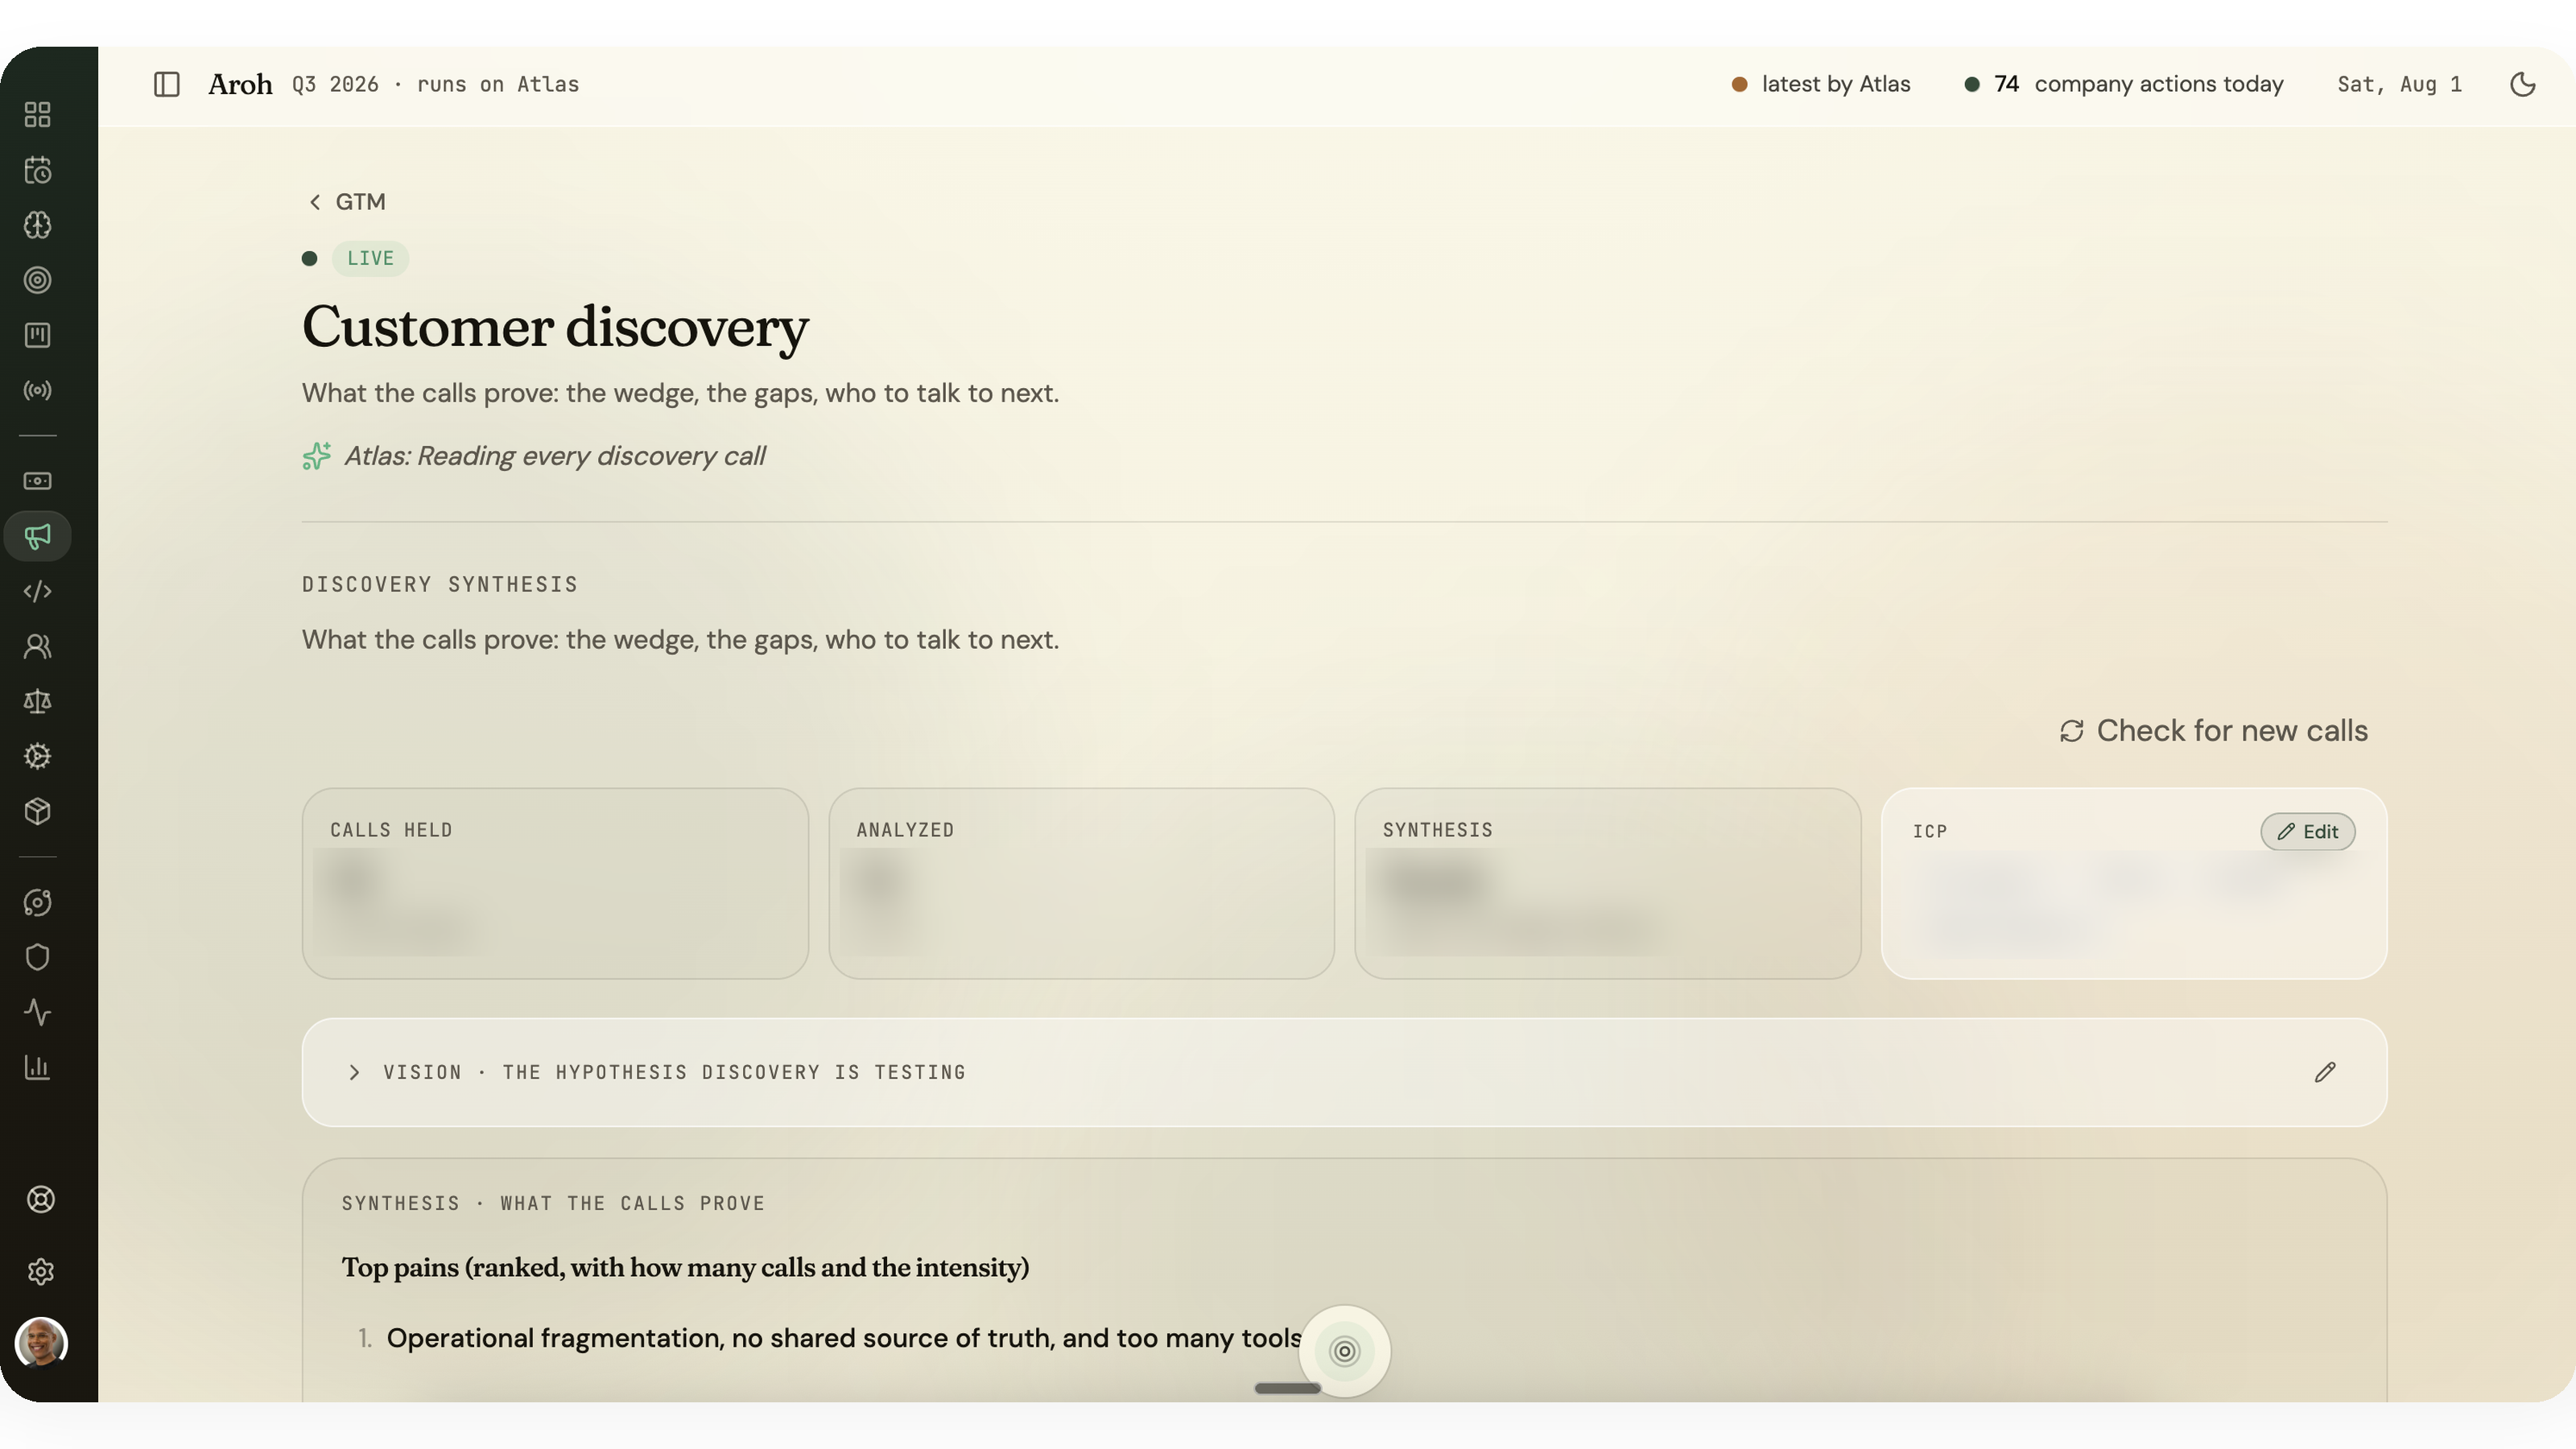Screen dimensions: 2576x1449
Task: Click the latest by Atlas indicator
Action: pyautogui.click(x=1821, y=84)
